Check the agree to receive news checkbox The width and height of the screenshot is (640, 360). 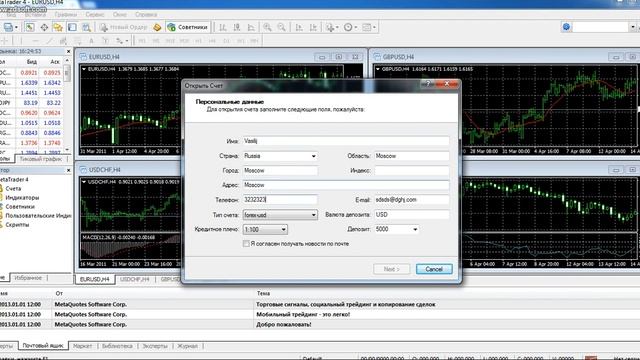pyautogui.click(x=246, y=244)
